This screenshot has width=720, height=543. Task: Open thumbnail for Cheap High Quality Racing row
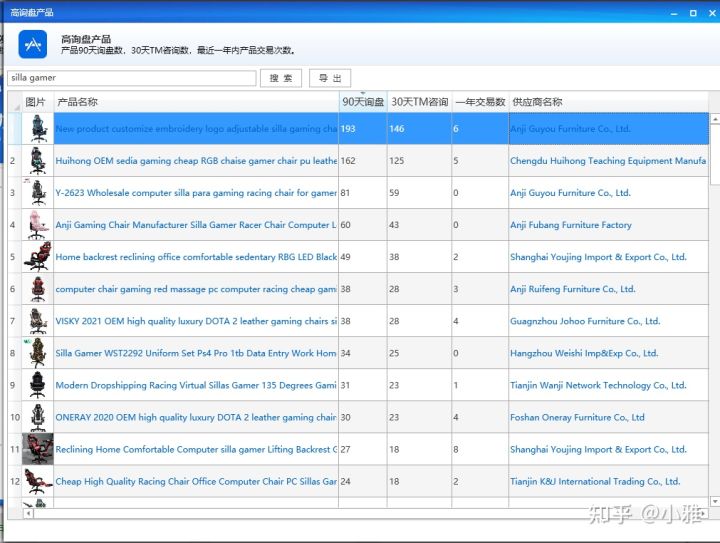click(x=38, y=481)
